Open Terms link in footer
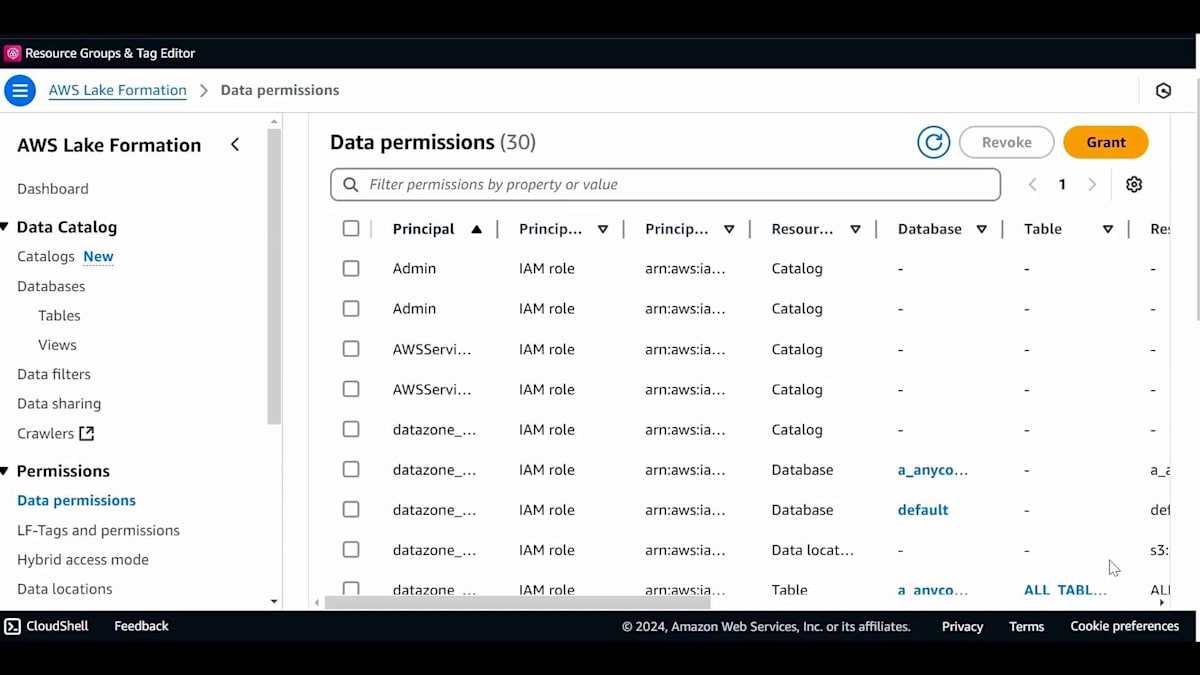The height and width of the screenshot is (675, 1200). pos(1026,627)
